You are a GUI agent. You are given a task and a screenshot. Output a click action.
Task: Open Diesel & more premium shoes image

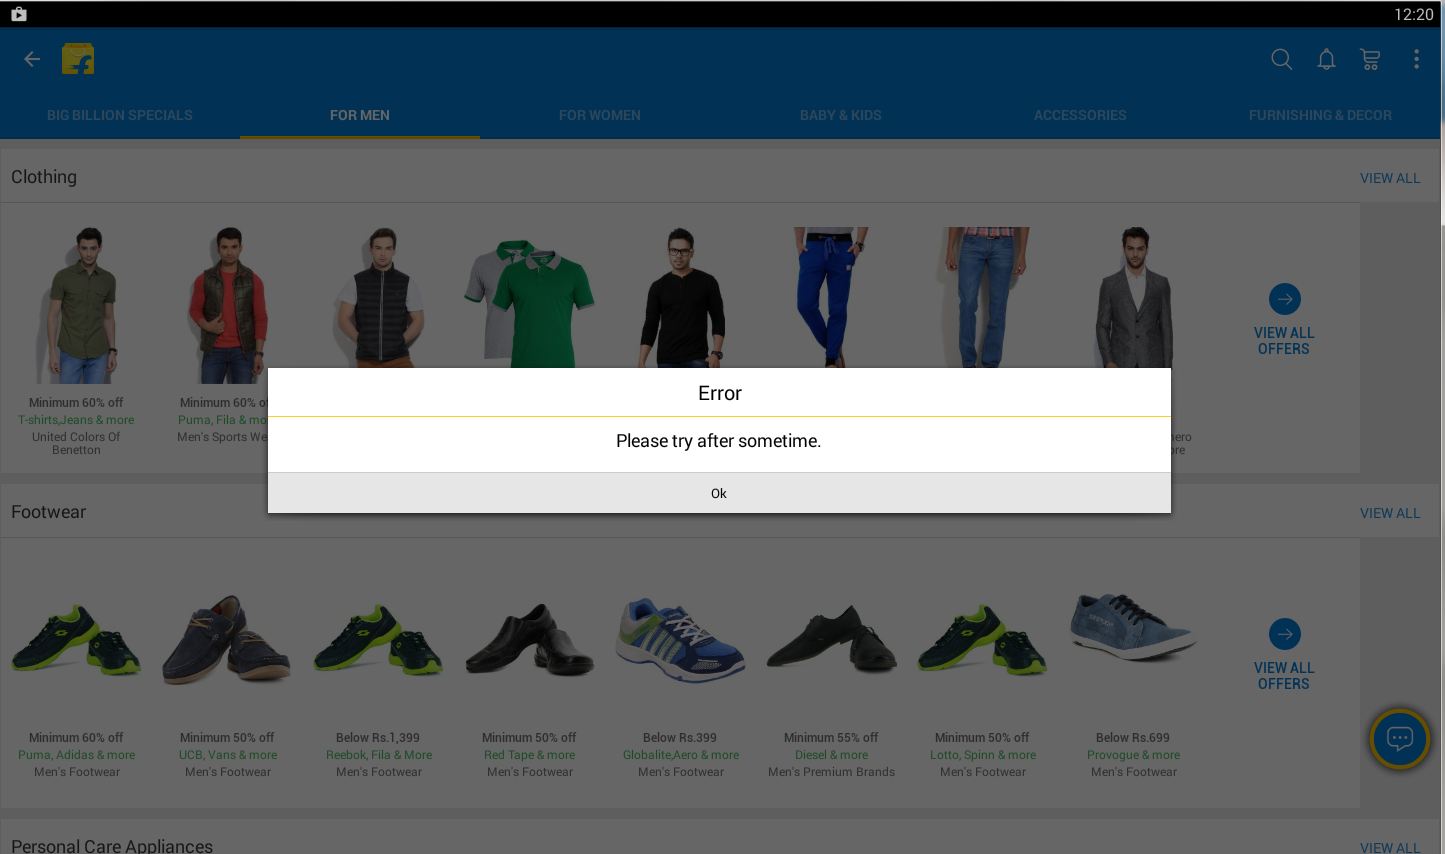pyautogui.click(x=832, y=640)
